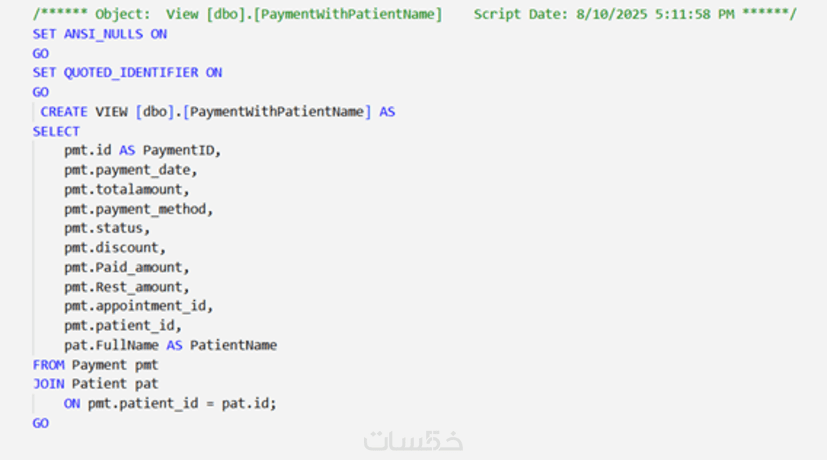Click the Khamsat watermark logo at bottom

point(413,440)
